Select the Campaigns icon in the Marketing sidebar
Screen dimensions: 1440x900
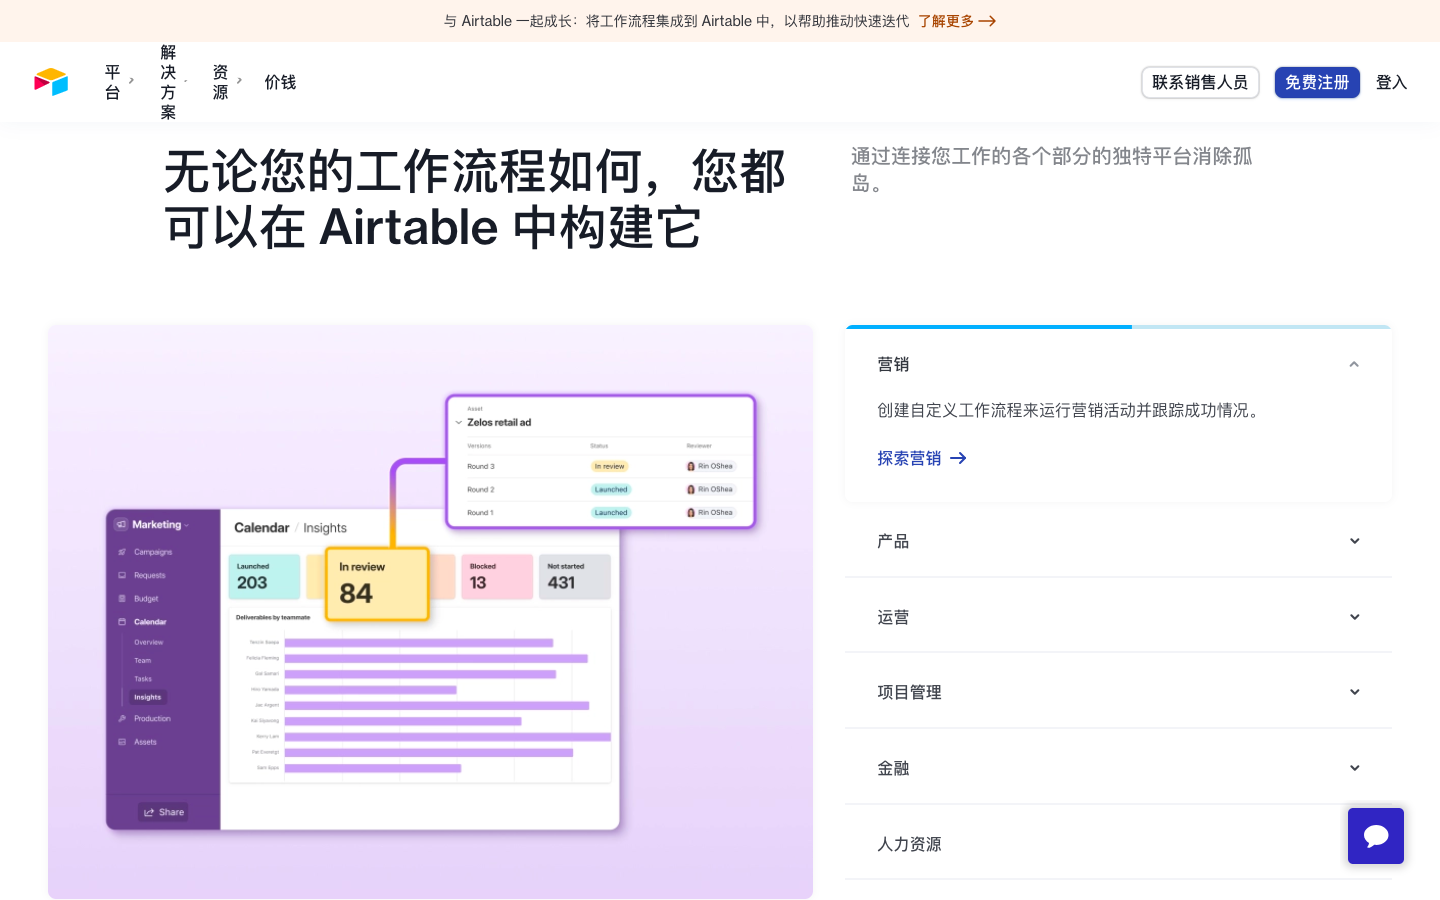tap(121, 551)
